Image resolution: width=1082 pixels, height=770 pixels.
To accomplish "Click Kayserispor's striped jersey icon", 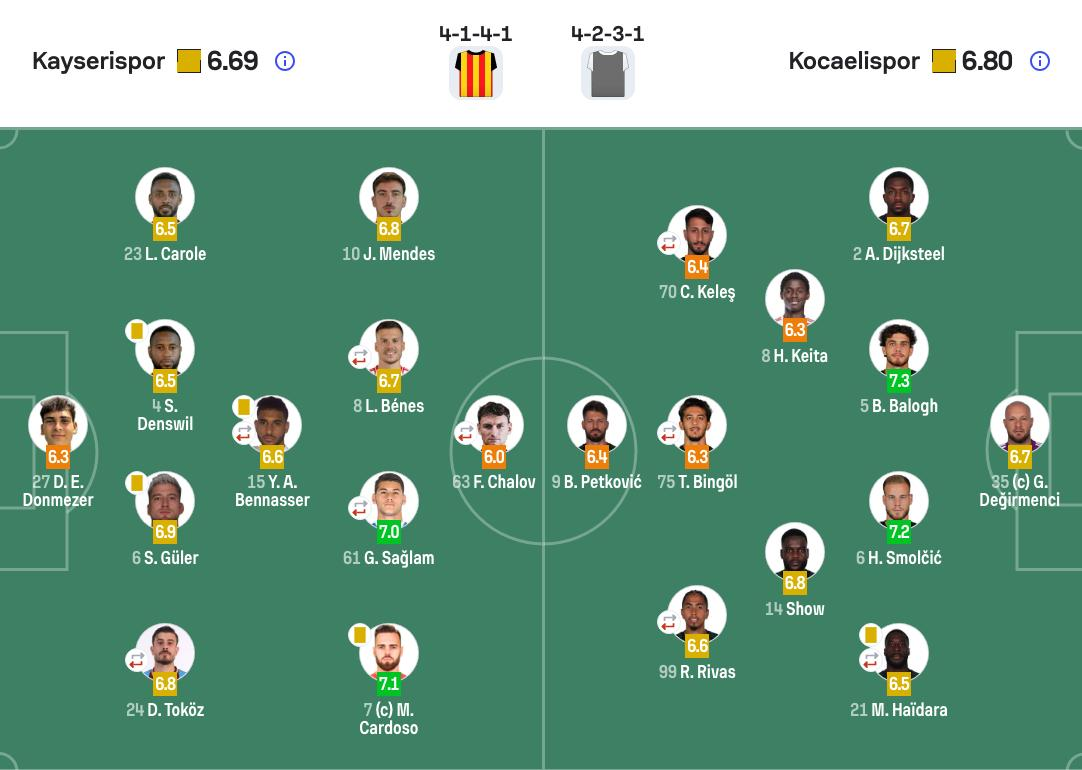I will pyautogui.click(x=476, y=73).
